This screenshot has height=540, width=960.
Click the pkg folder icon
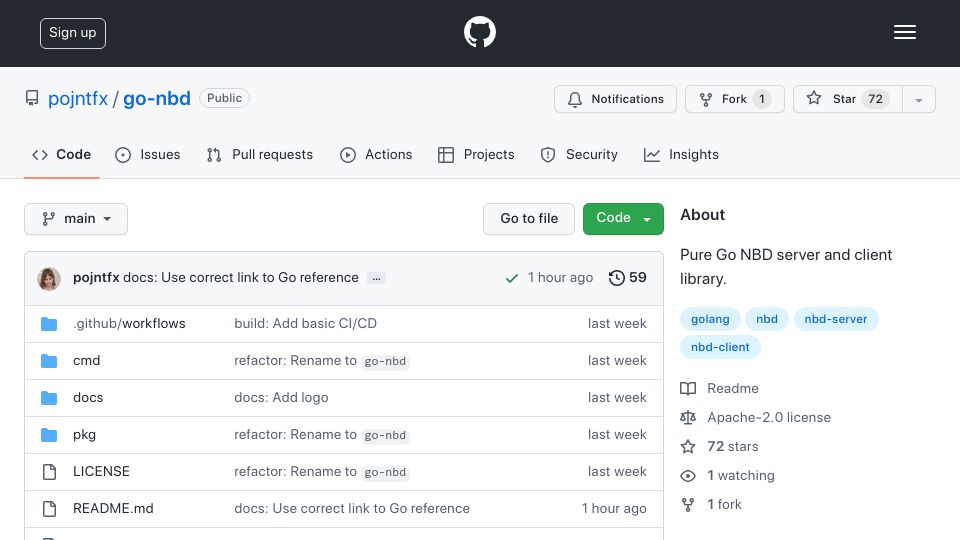point(49,435)
